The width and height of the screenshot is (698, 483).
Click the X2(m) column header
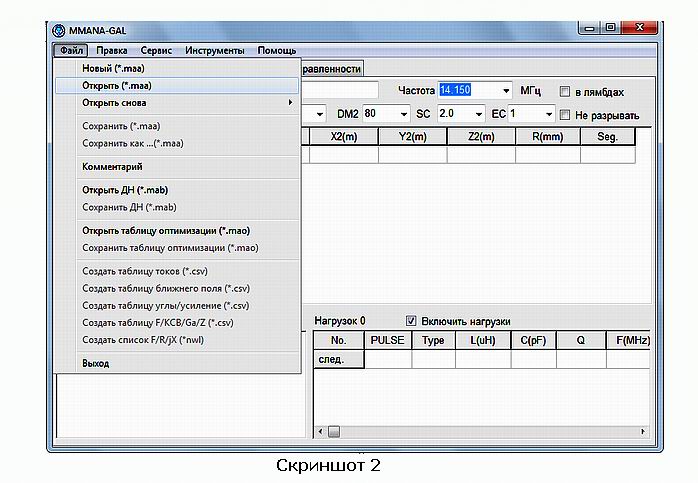coord(344,137)
